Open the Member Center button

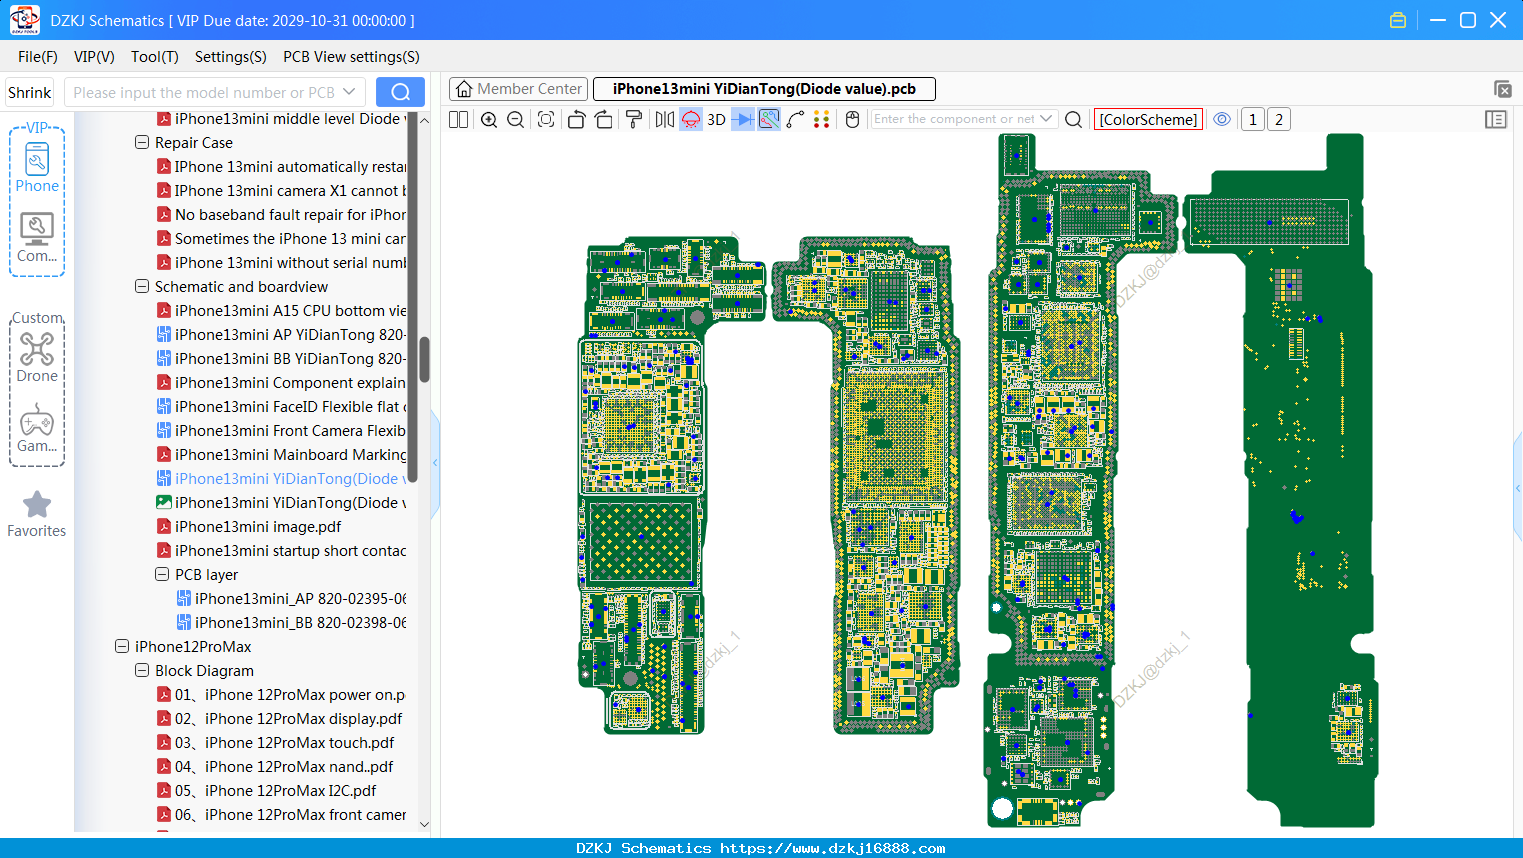518,89
